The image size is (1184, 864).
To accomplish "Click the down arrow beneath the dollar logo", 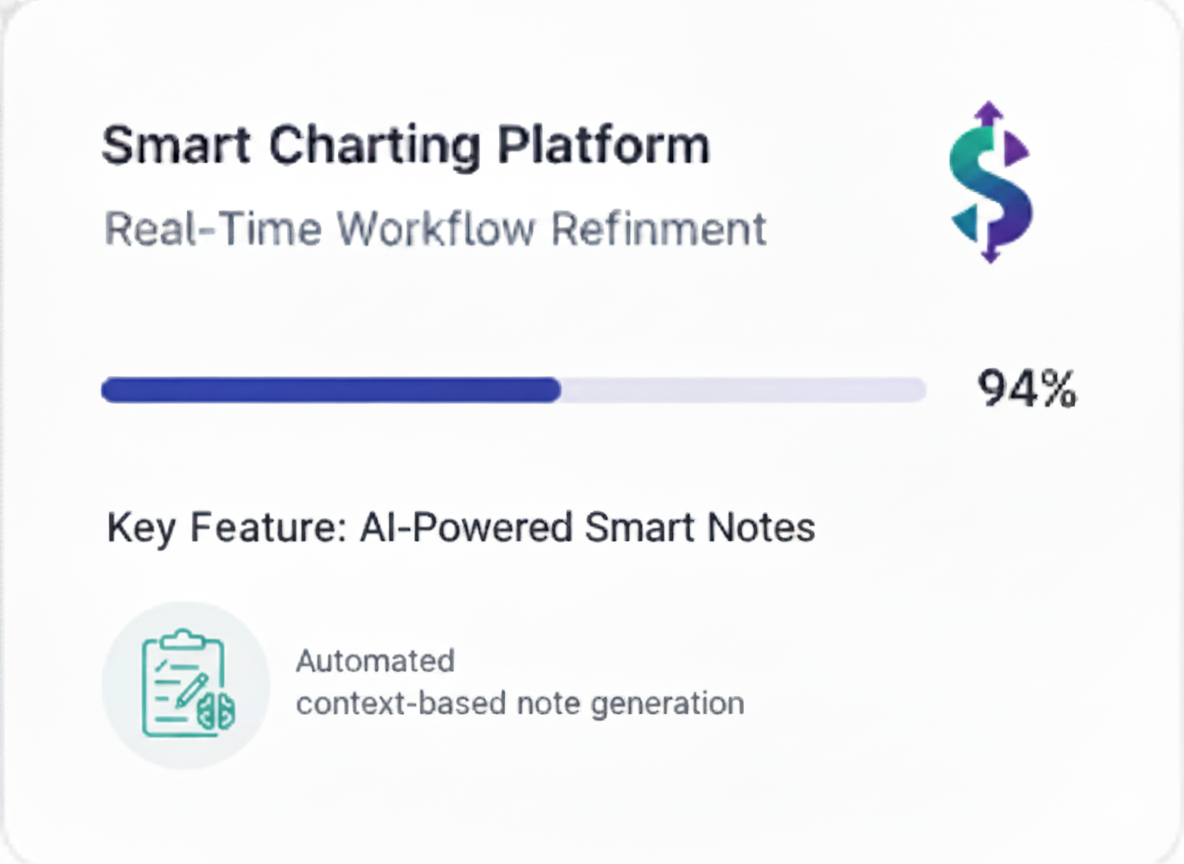I will point(989,254).
